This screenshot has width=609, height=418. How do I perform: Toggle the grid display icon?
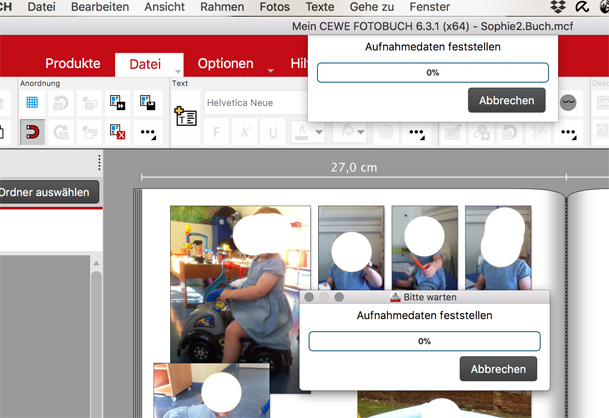point(32,103)
